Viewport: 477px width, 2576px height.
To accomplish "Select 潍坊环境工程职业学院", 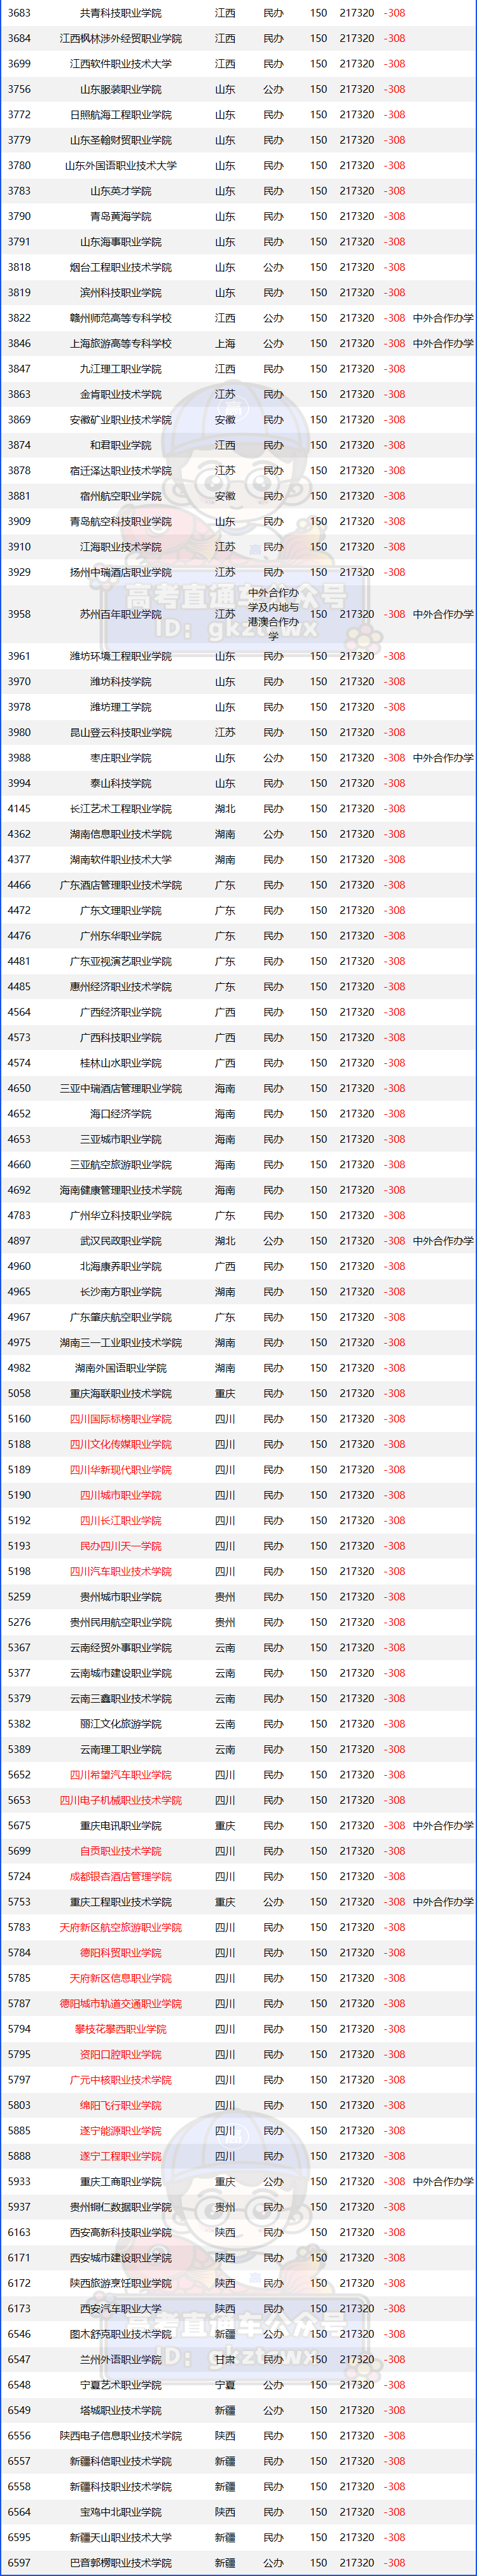I will (120, 656).
